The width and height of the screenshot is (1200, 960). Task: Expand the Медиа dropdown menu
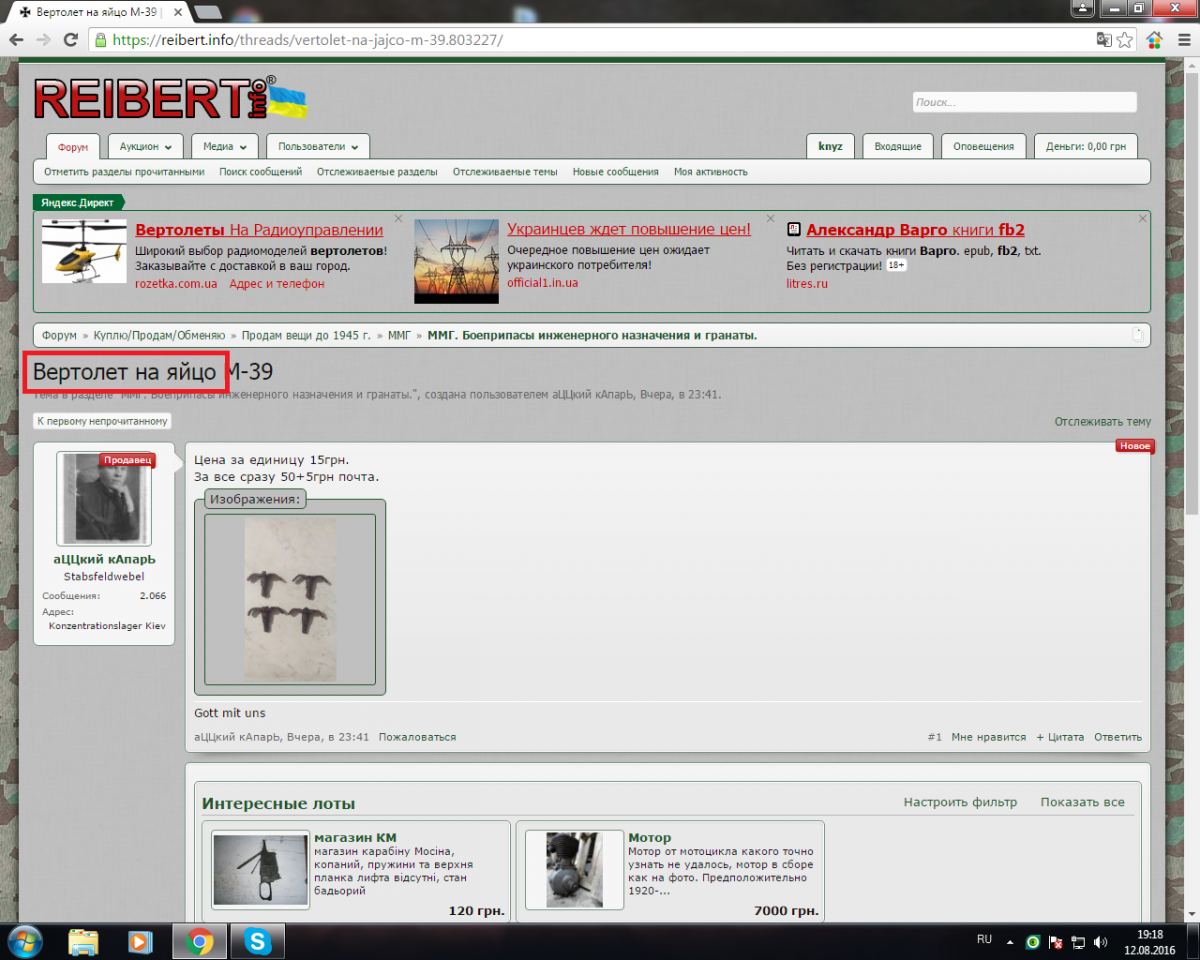coord(225,146)
